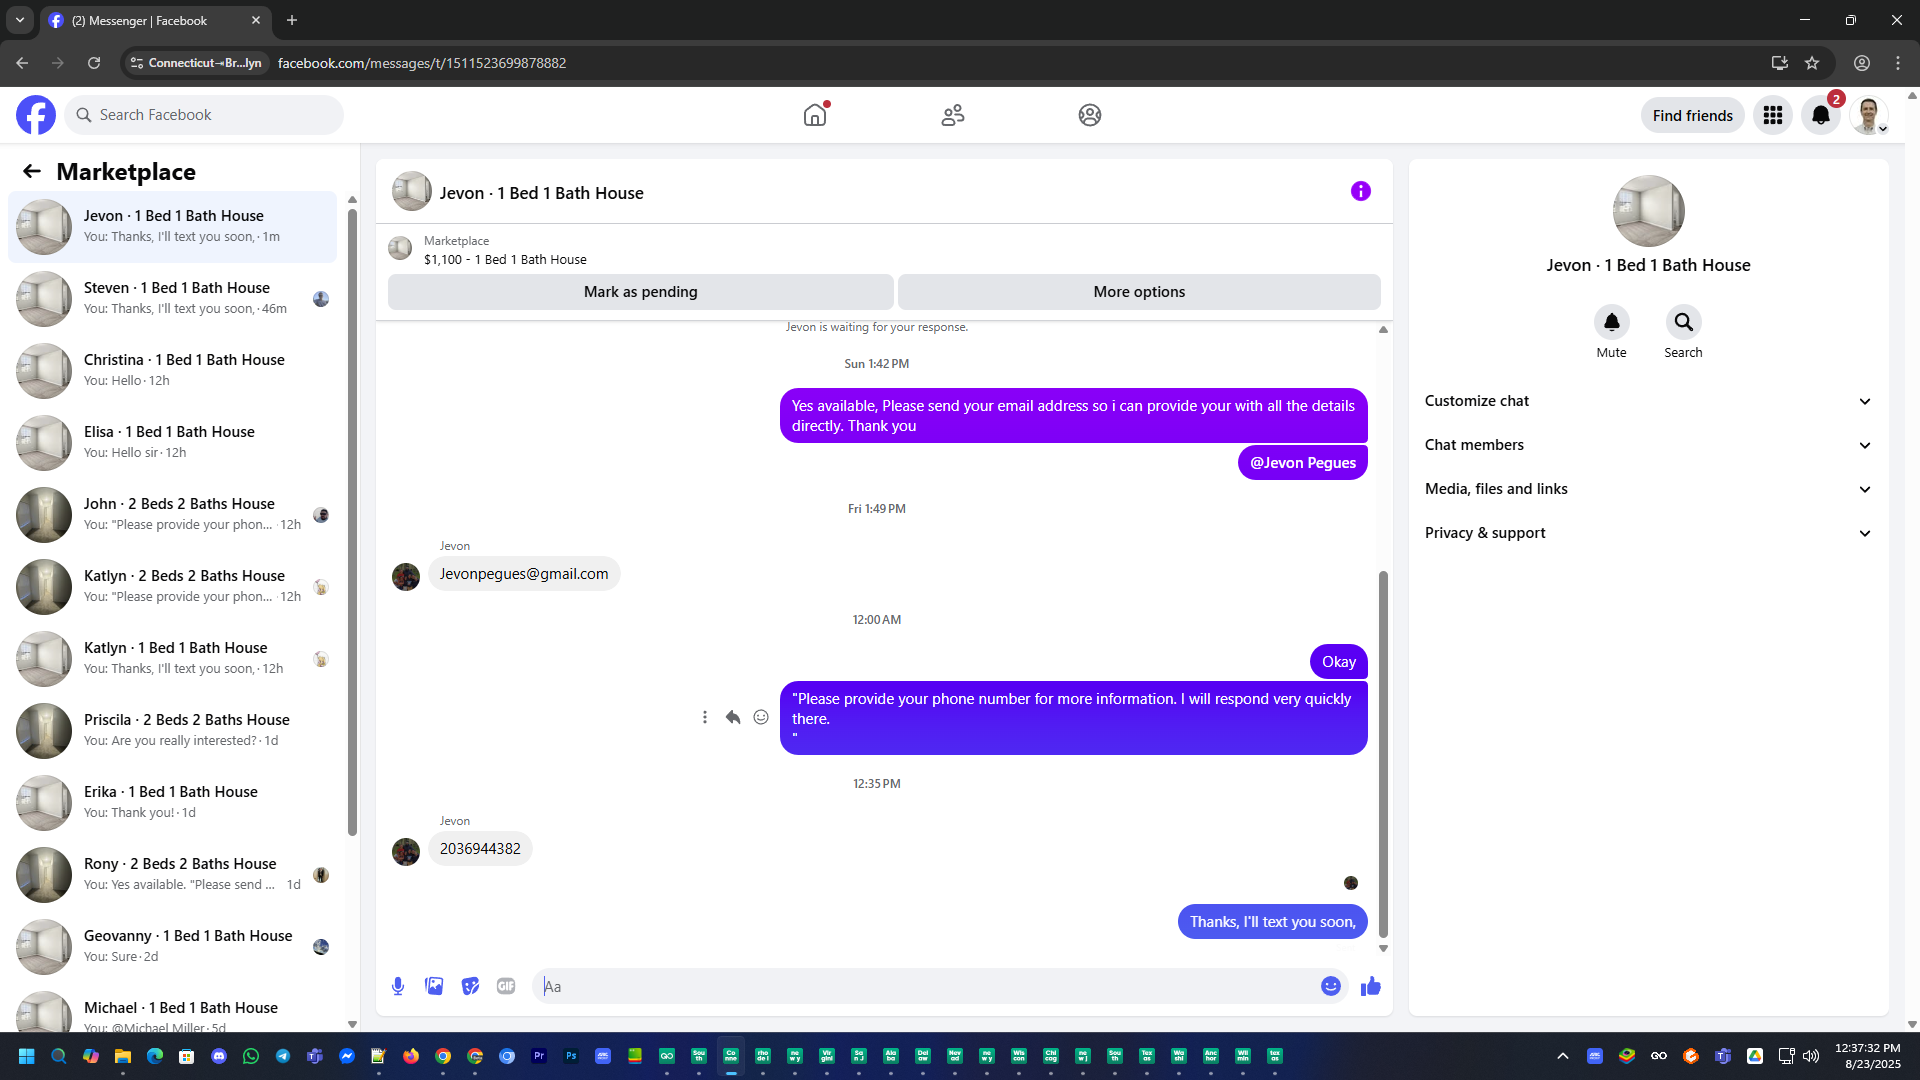Screen dimensions: 1920x1080
Task: Open the GIF picker icon
Action: tap(506, 986)
